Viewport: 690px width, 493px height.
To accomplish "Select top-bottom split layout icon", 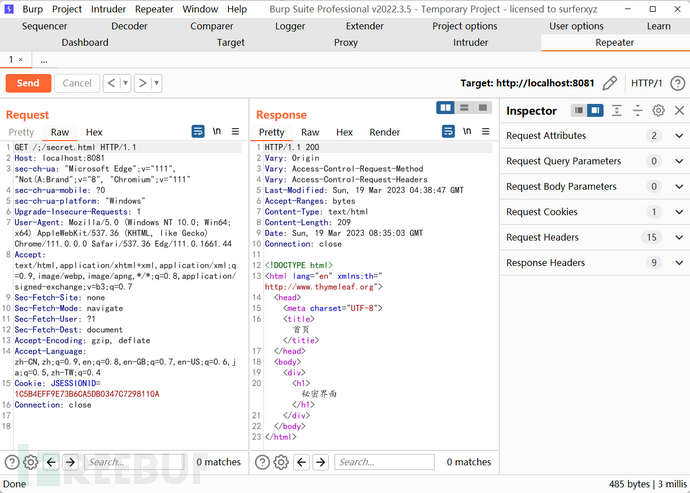I will (464, 107).
